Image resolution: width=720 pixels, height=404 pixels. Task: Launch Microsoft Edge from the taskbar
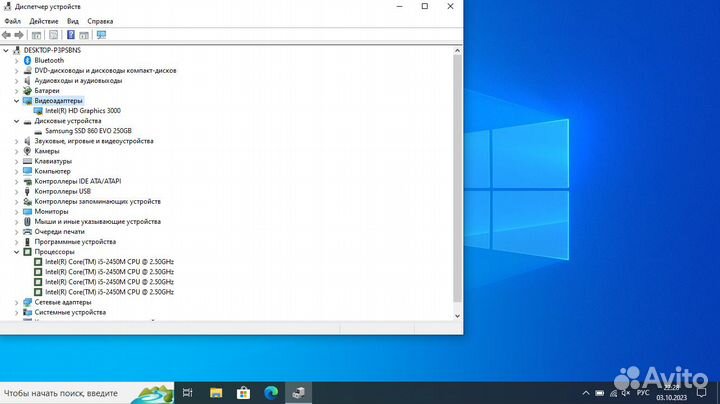click(x=270, y=393)
